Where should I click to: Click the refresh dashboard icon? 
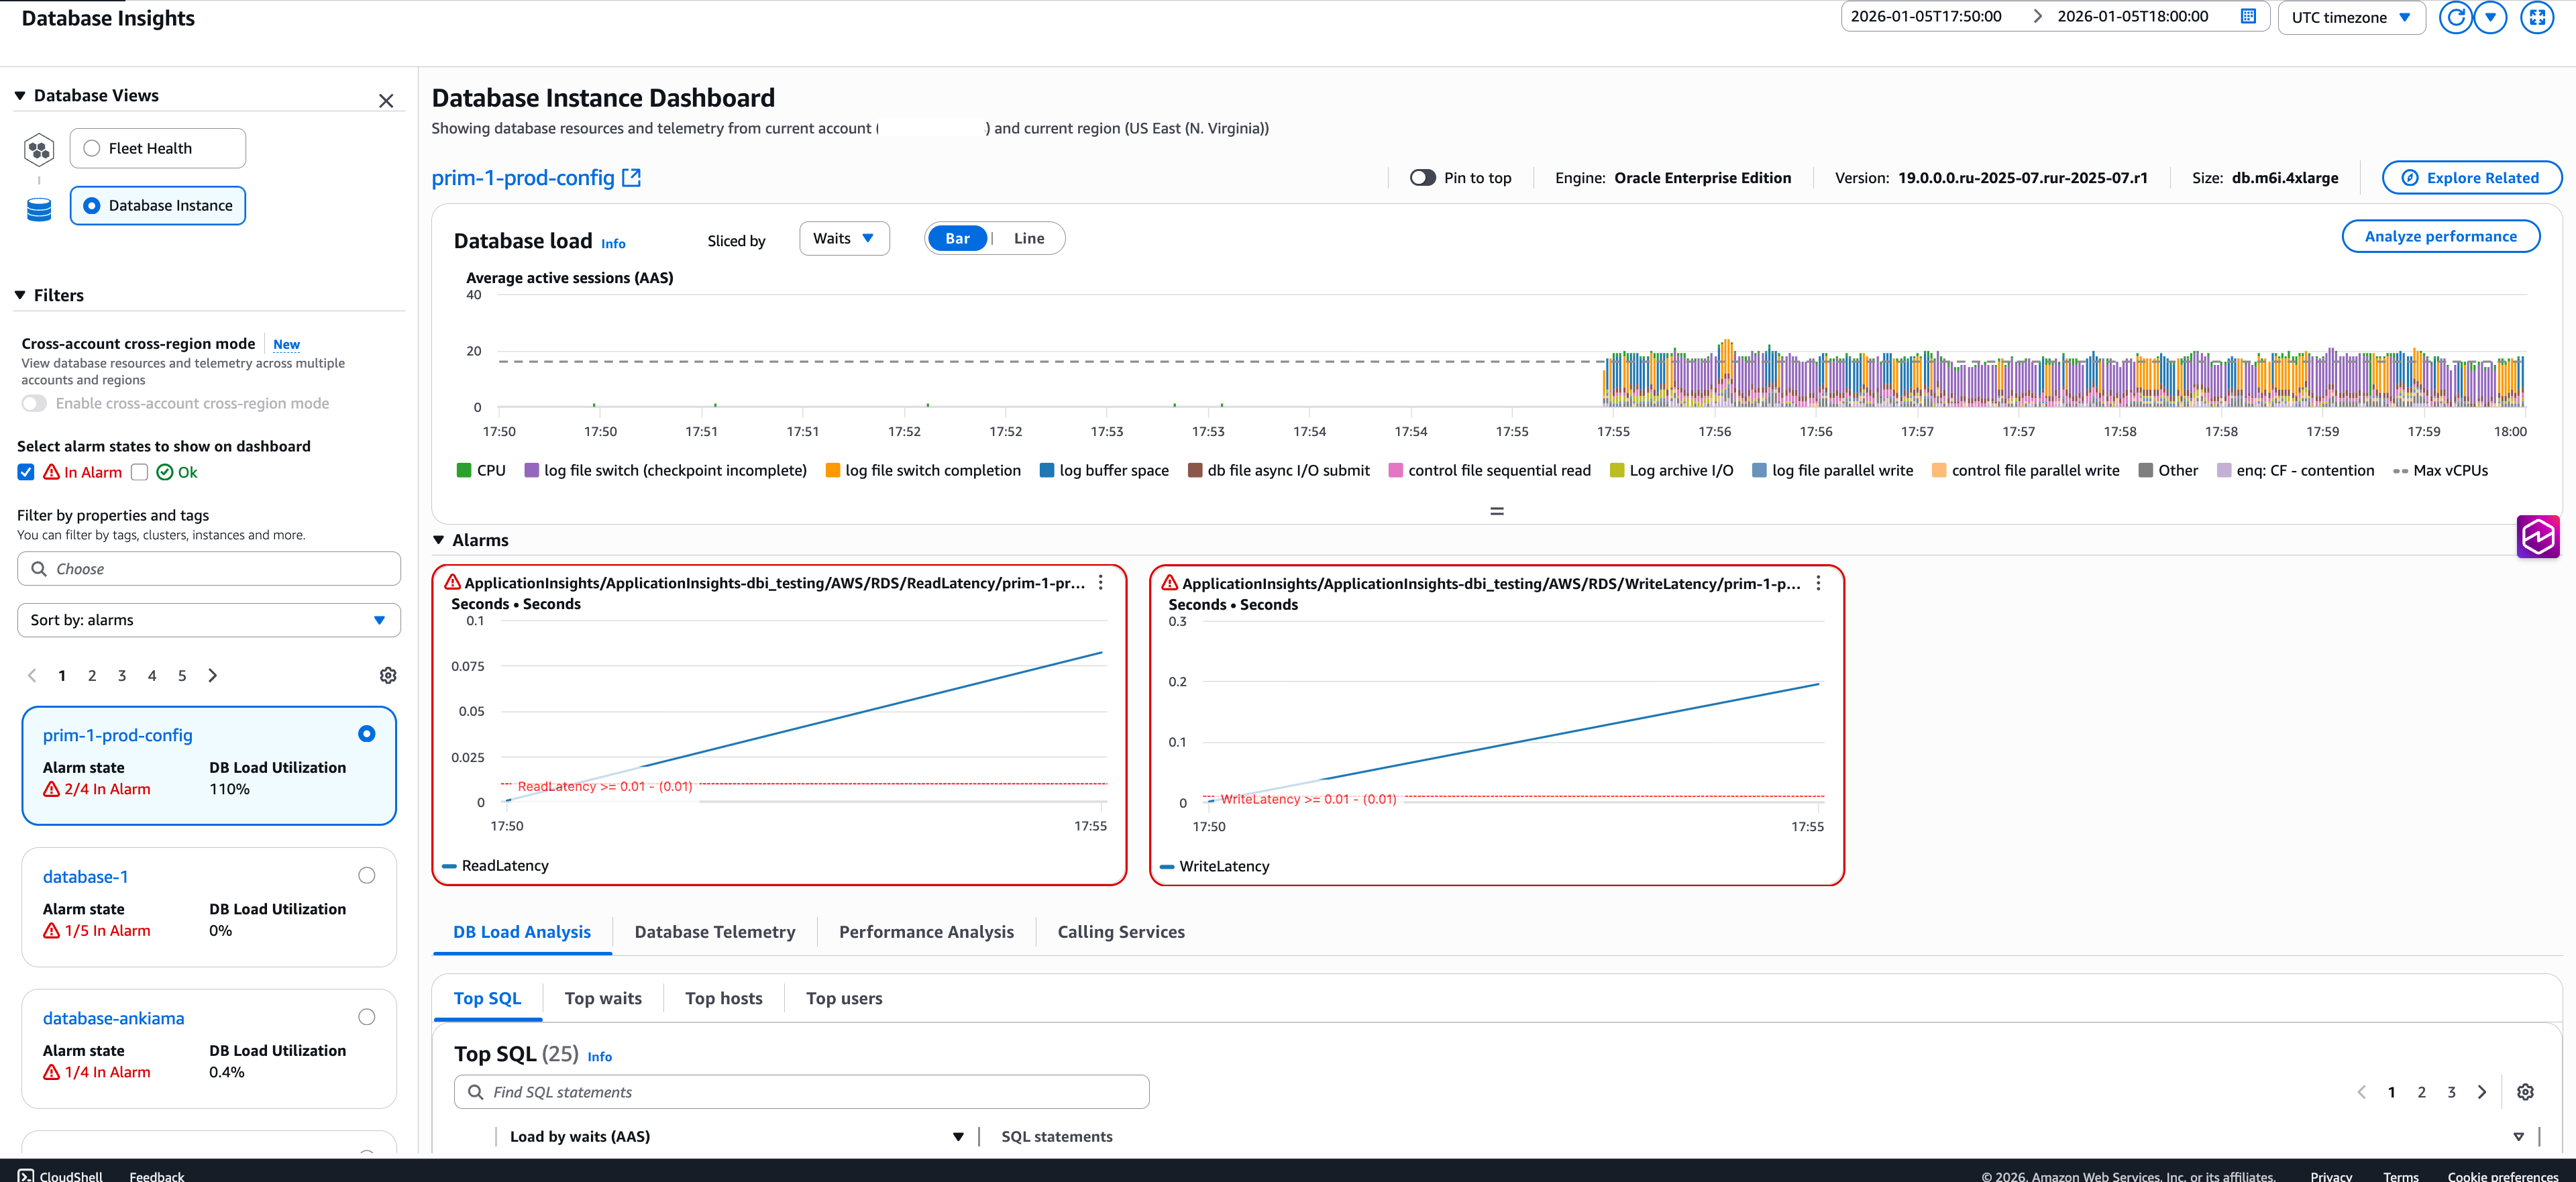(x=2456, y=17)
